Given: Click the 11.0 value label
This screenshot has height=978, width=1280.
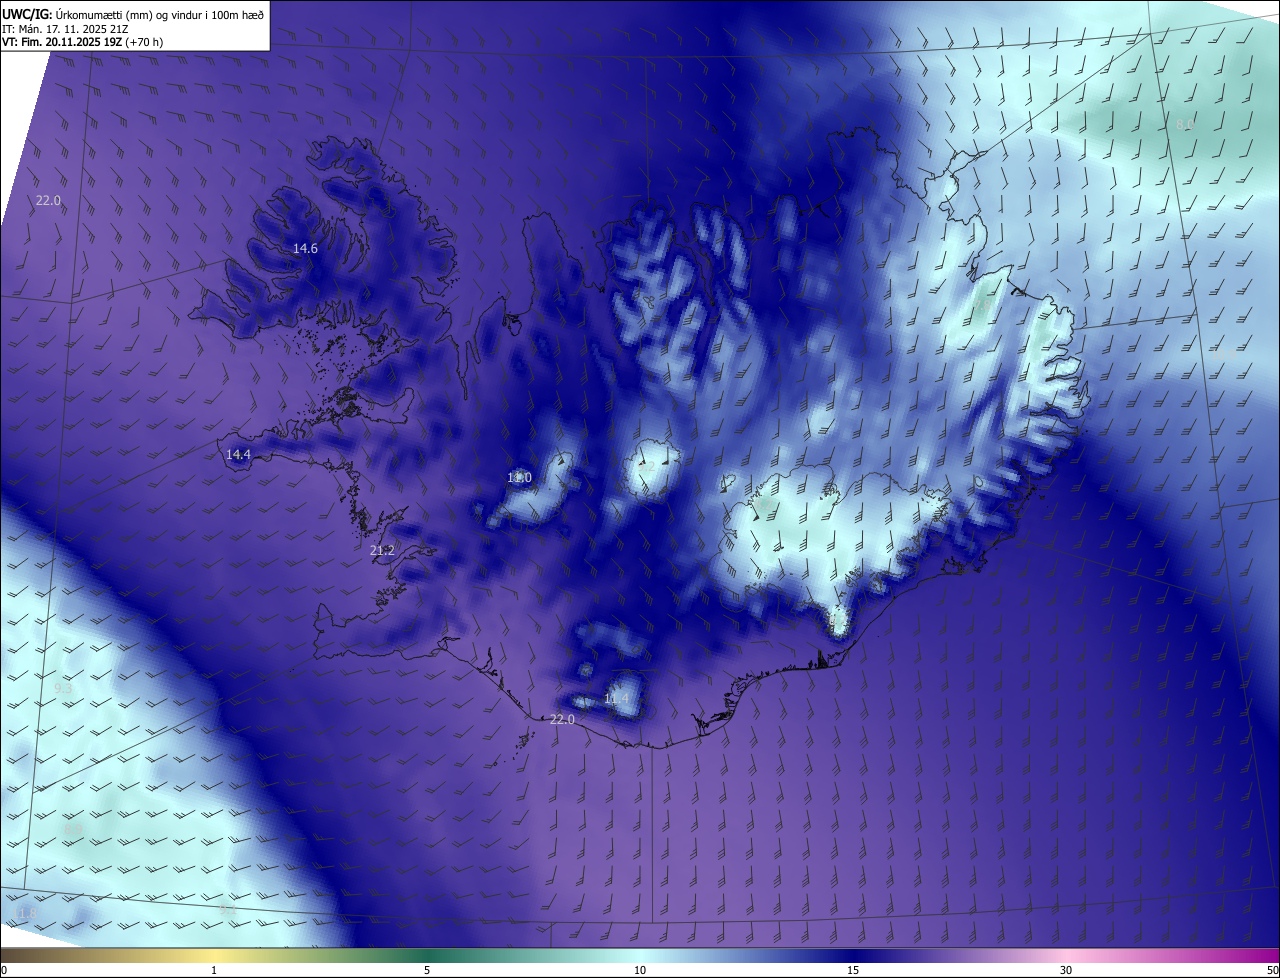Looking at the screenshot, I should tap(519, 478).
